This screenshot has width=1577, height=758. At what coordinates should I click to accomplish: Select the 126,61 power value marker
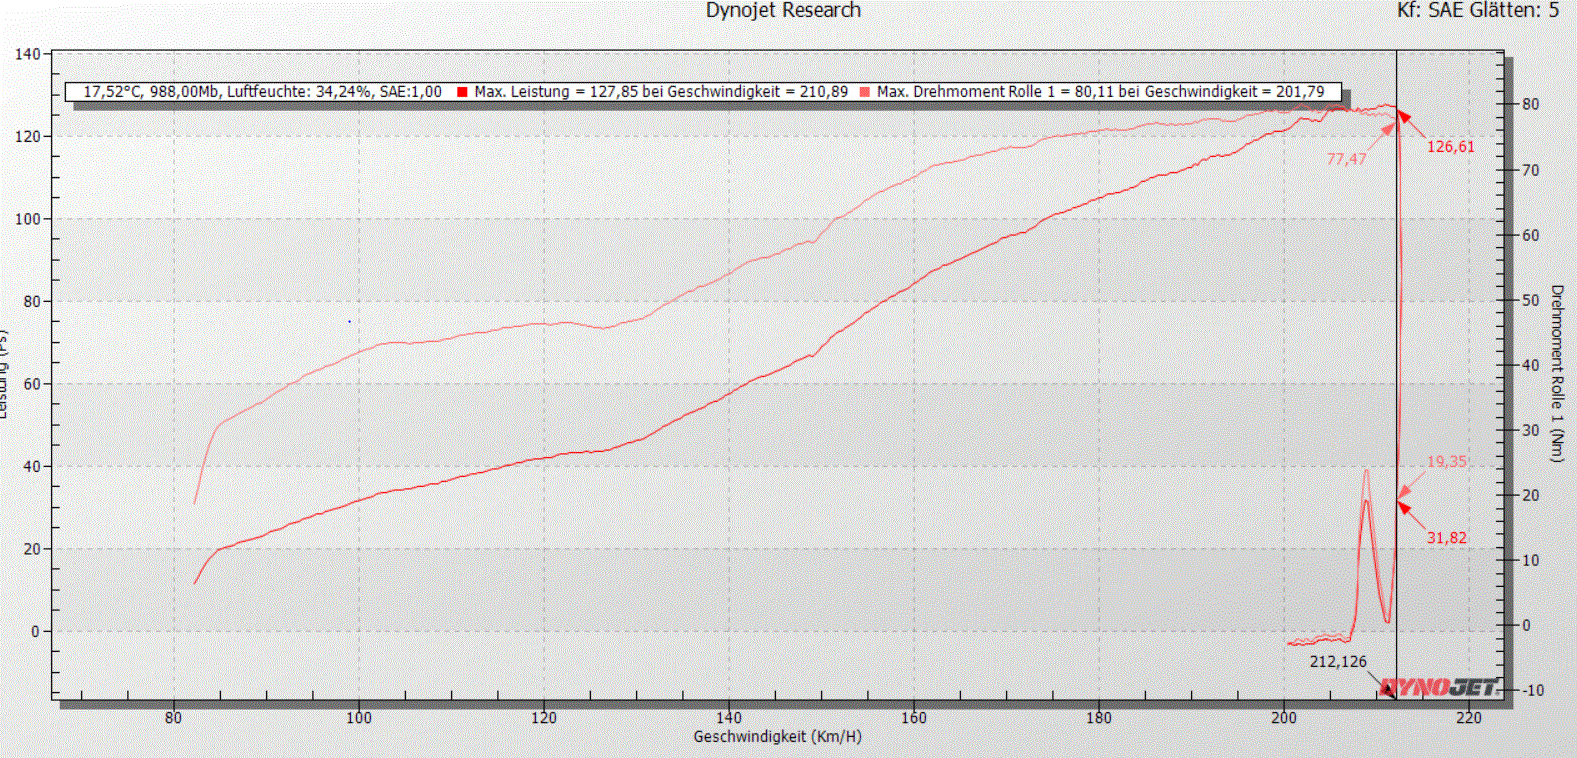pos(1450,147)
